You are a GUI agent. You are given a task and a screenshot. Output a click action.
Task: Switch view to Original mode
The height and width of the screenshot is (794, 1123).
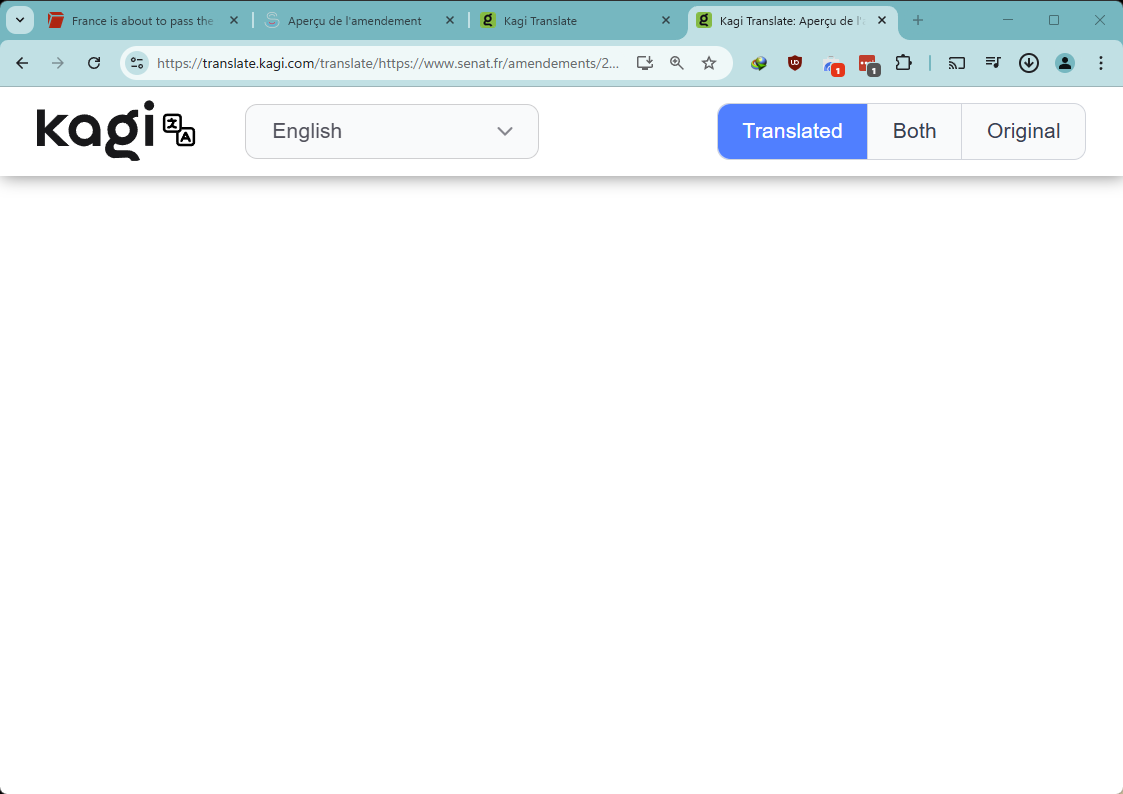coord(1023,131)
